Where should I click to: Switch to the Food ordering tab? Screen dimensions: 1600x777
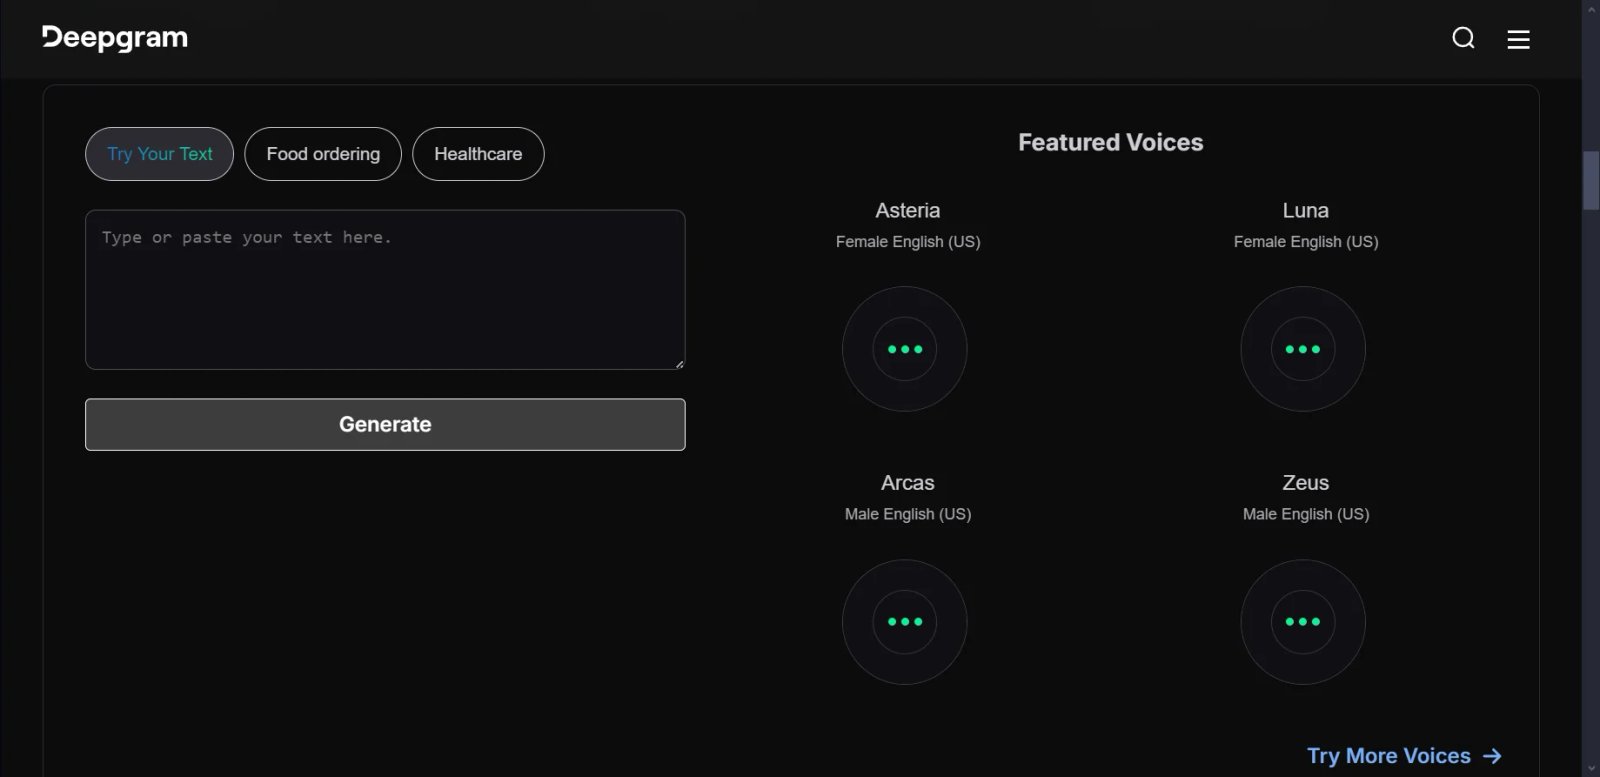pyautogui.click(x=323, y=154)
